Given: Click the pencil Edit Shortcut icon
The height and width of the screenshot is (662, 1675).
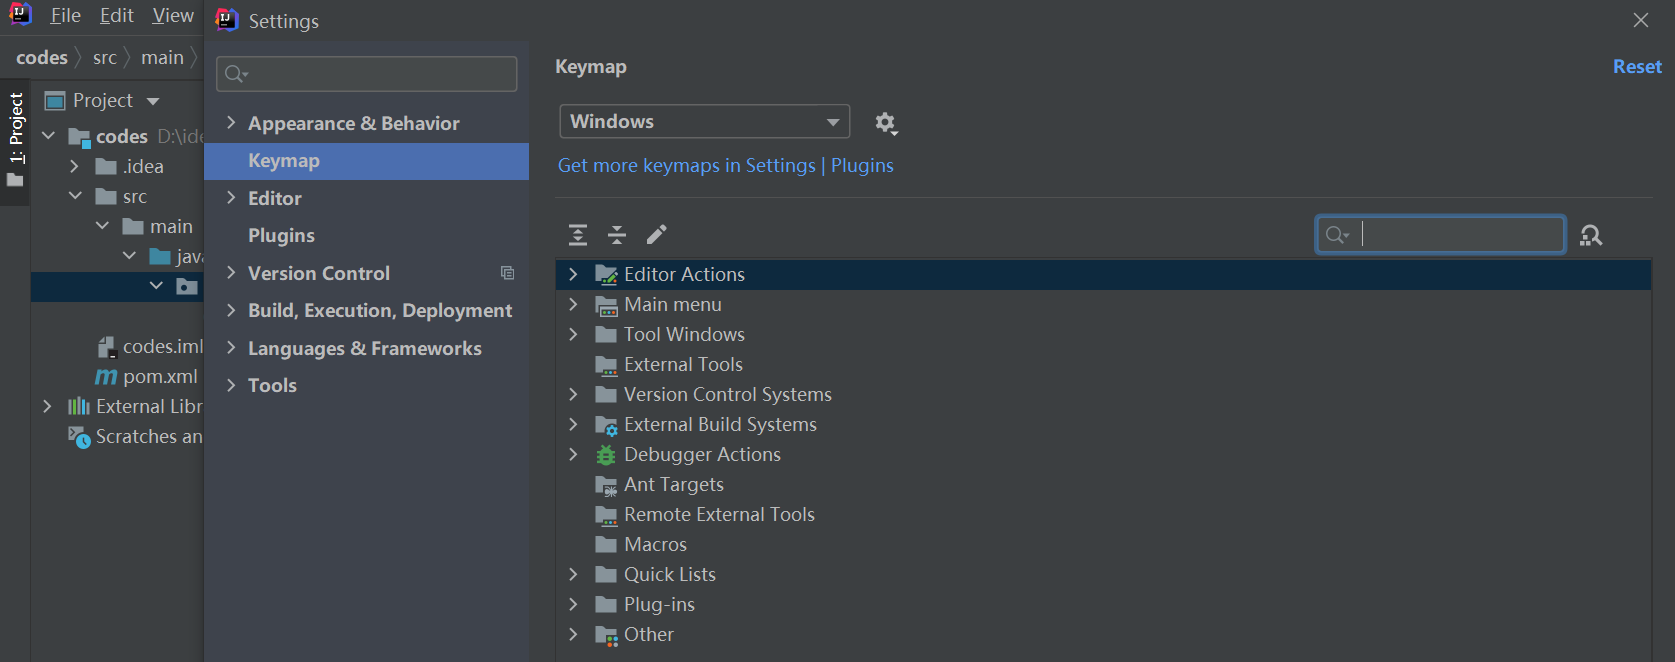Looking at the screenshot, I should [656, 235].
